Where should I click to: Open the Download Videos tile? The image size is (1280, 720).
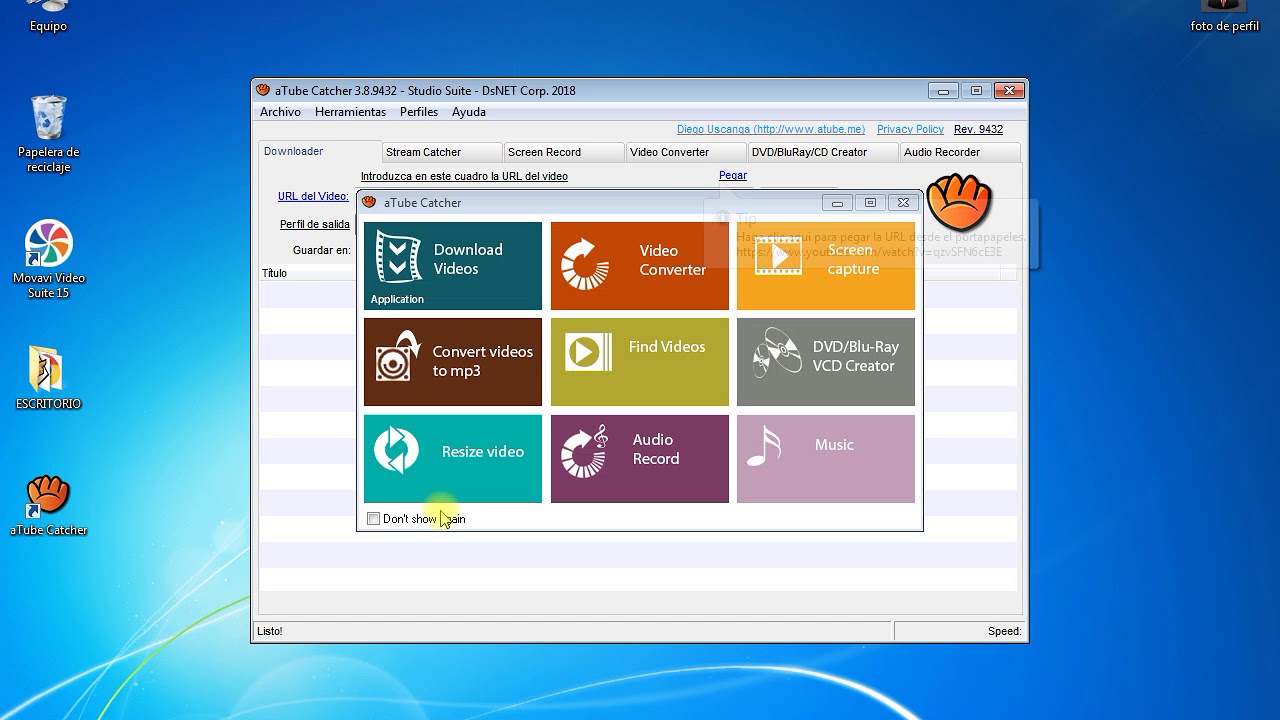(x=452, y=266)
